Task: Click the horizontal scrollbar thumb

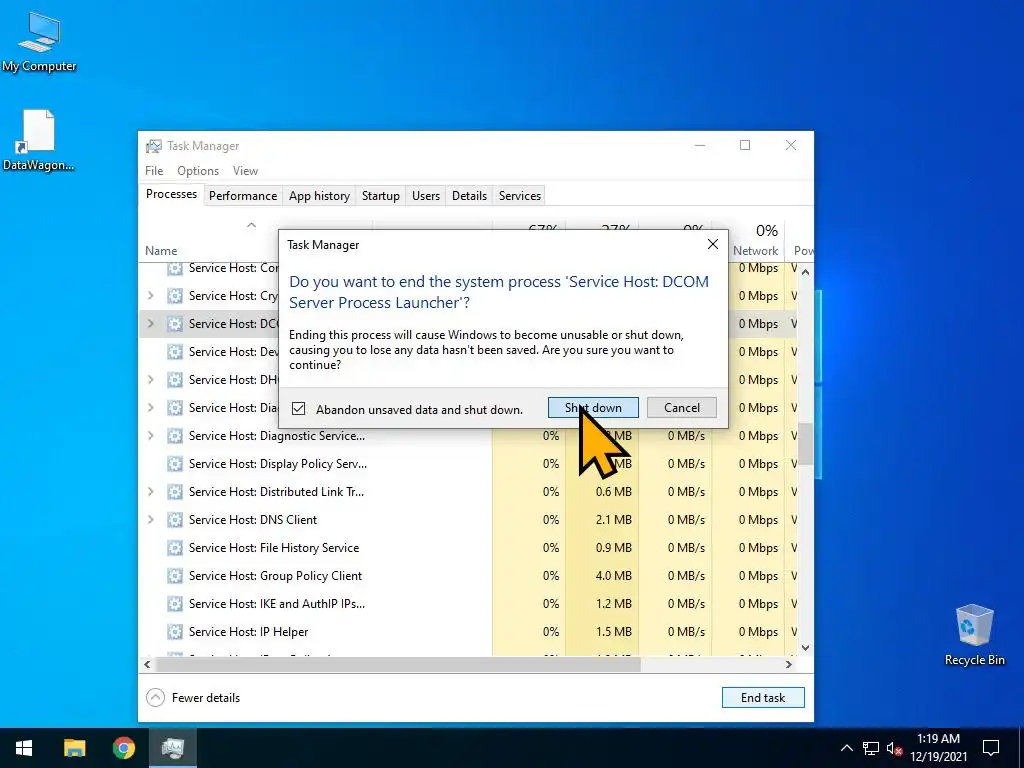Action: tap(398, 664)
